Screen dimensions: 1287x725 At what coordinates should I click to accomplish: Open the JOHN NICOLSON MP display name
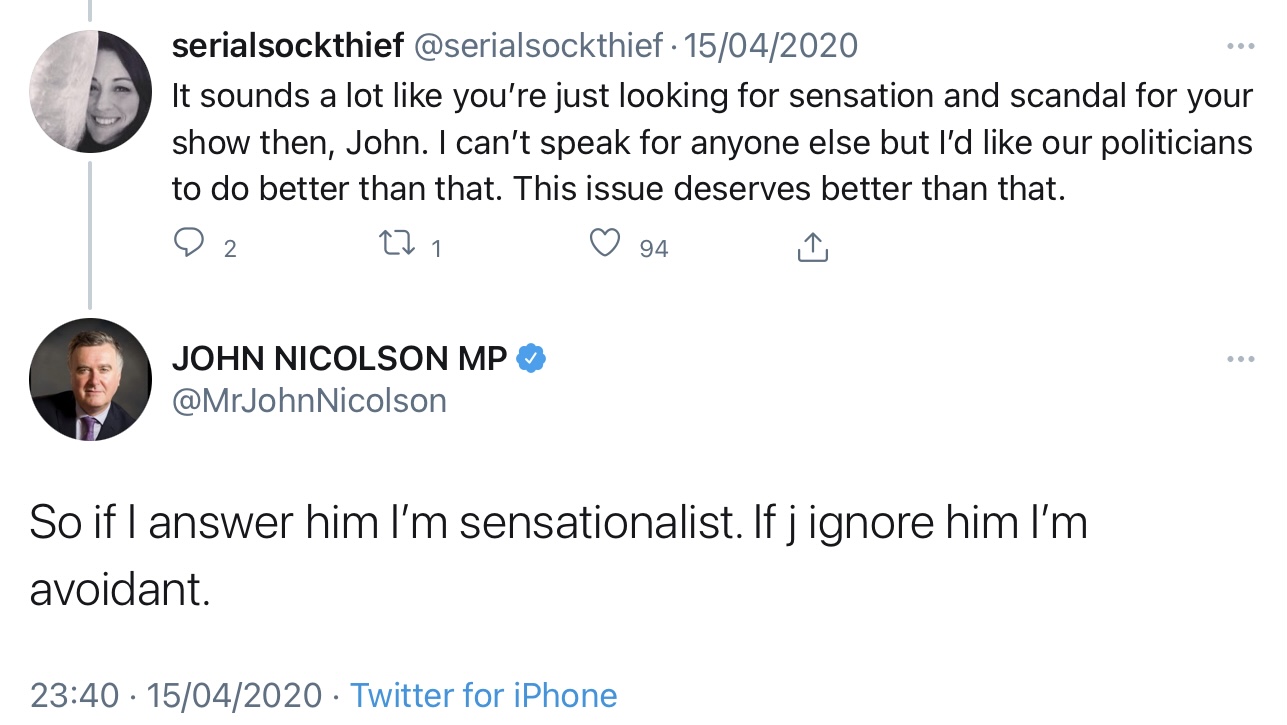click(339, 358)
